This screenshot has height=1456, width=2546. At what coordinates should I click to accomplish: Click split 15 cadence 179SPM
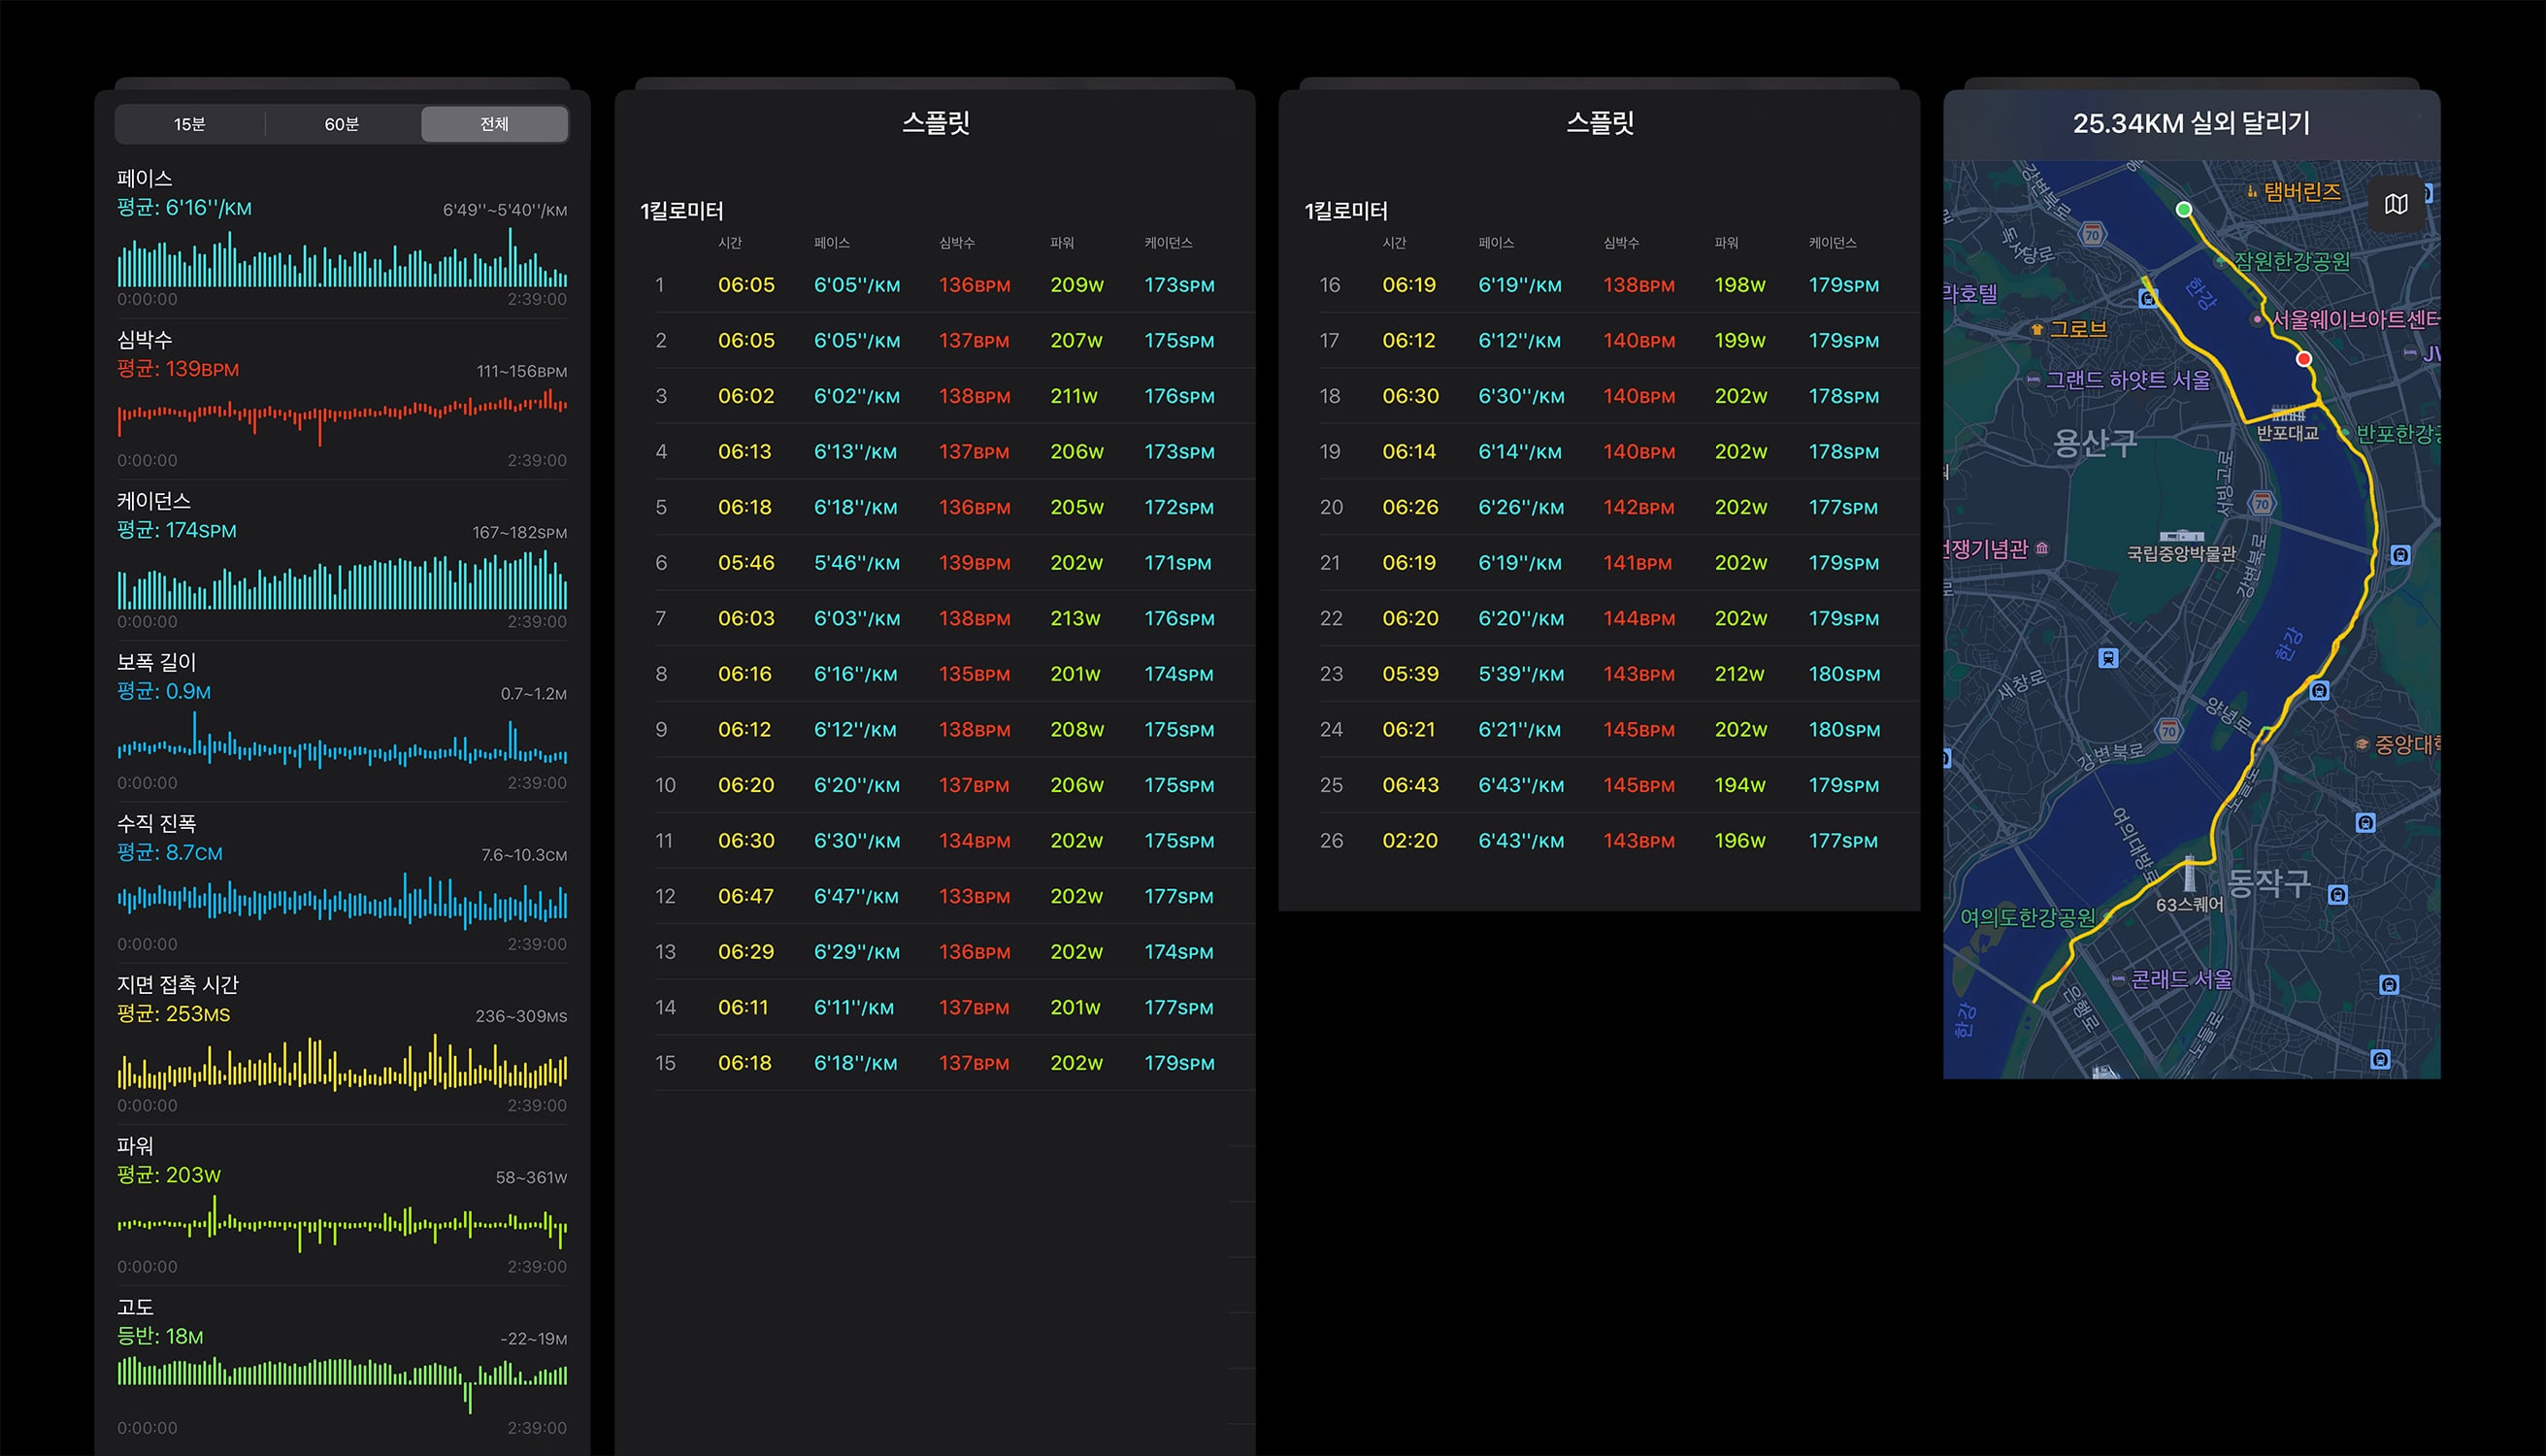[1179, 1063]
